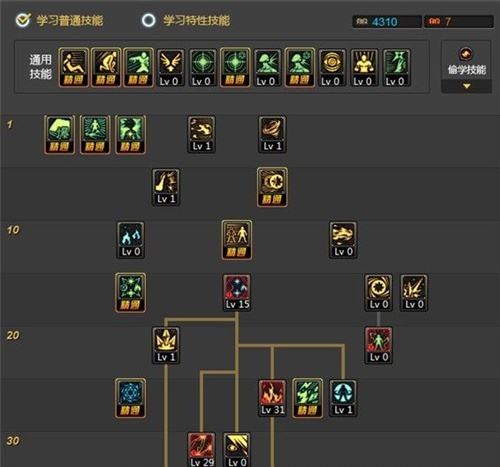Select the Lv 31 flame skill icon

[272, 398]
